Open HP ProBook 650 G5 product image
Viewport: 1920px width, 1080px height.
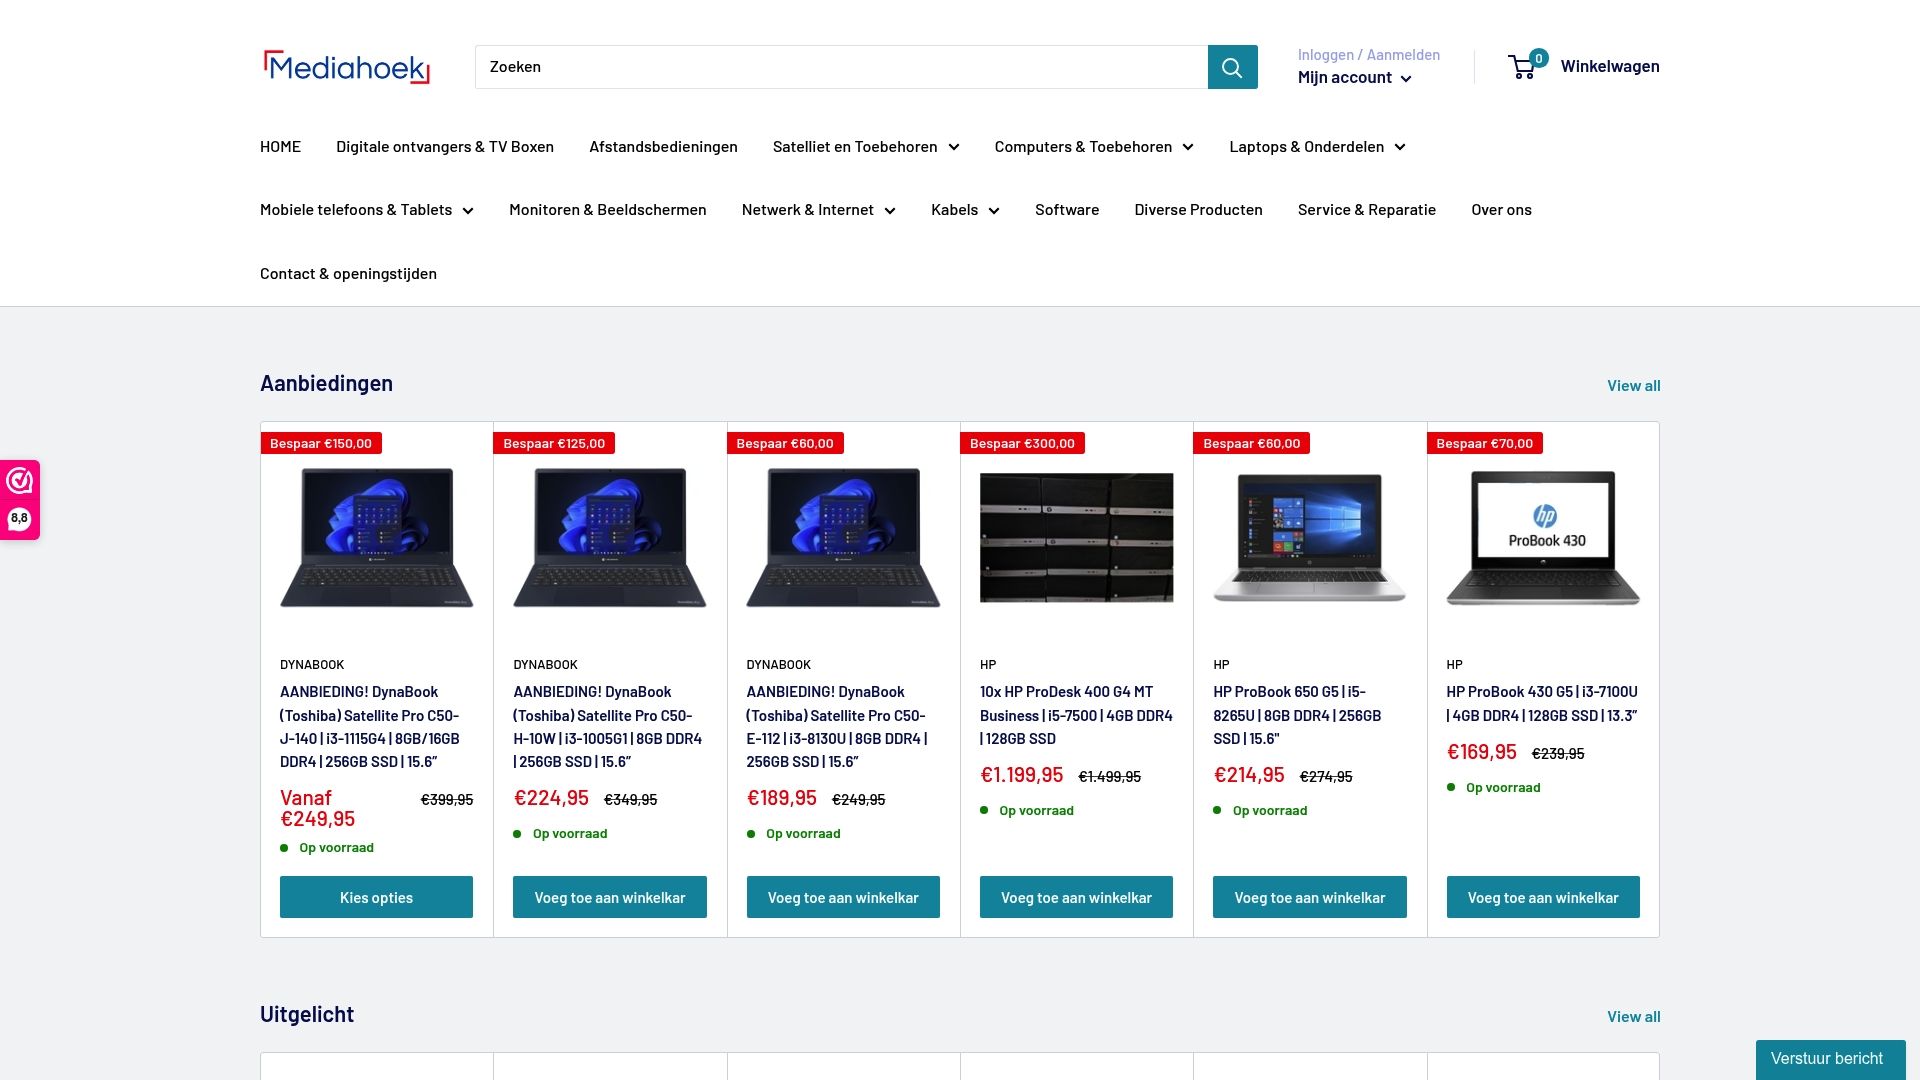(1310, 538)
